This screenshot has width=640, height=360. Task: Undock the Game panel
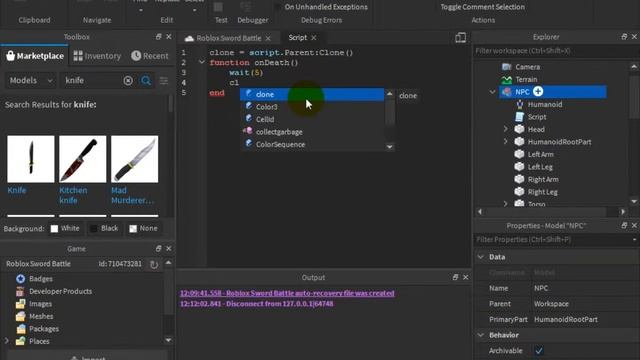click(158, 248)
